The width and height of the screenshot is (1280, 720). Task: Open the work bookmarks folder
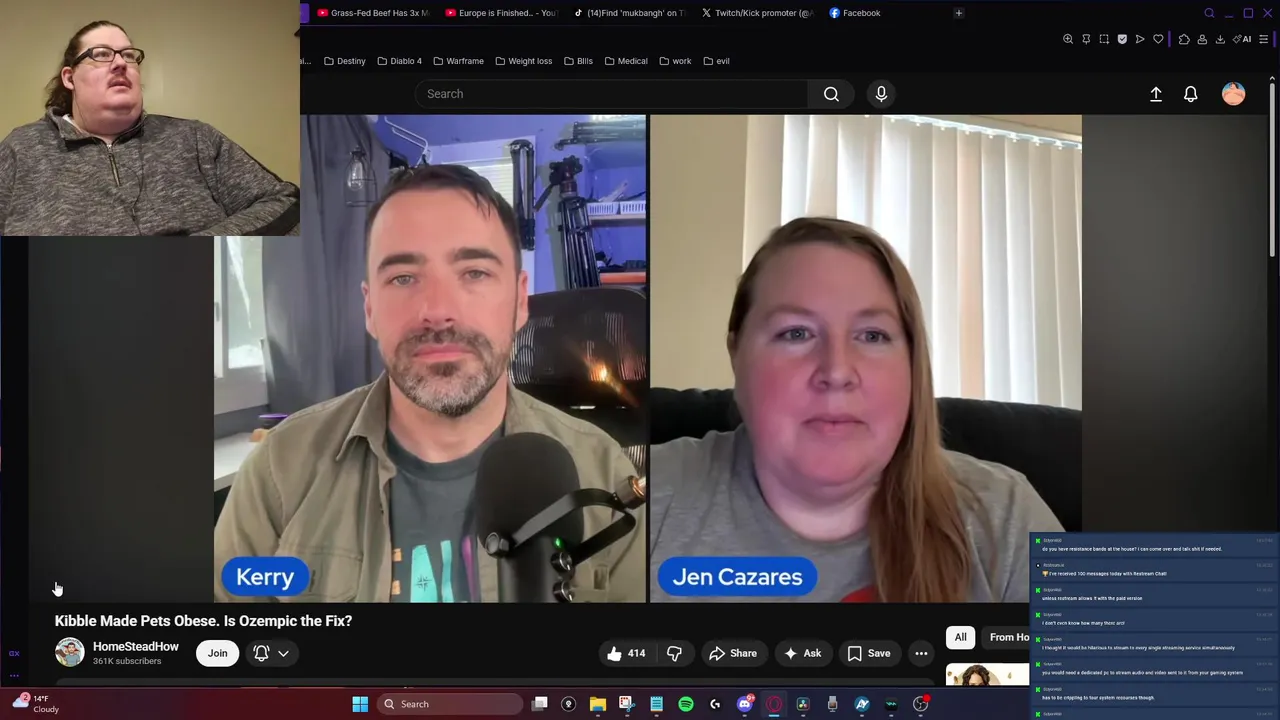point(675,61)
